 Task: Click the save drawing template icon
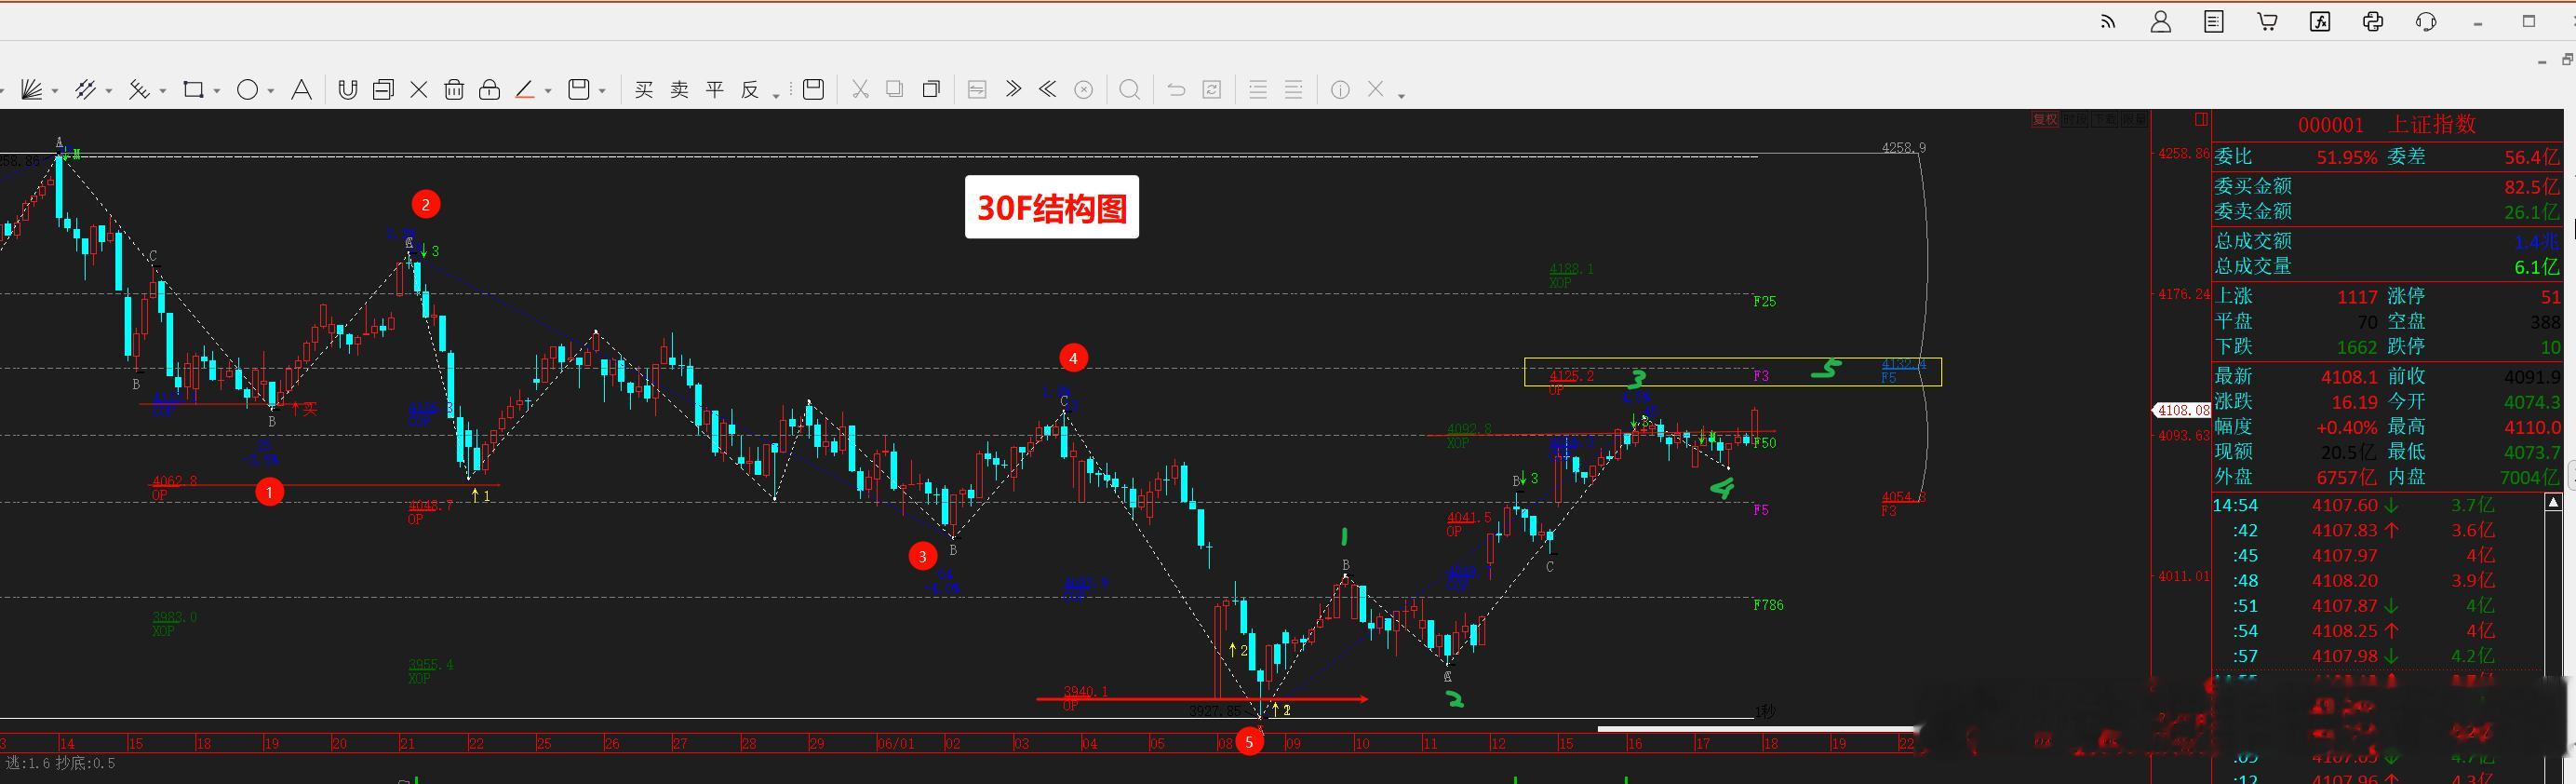click(579, 90)
